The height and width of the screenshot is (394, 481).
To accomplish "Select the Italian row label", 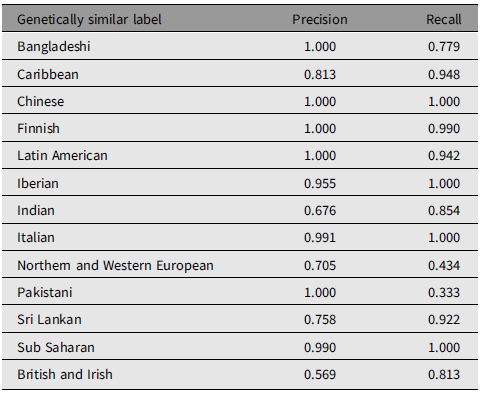I will (x=36, y=238).
